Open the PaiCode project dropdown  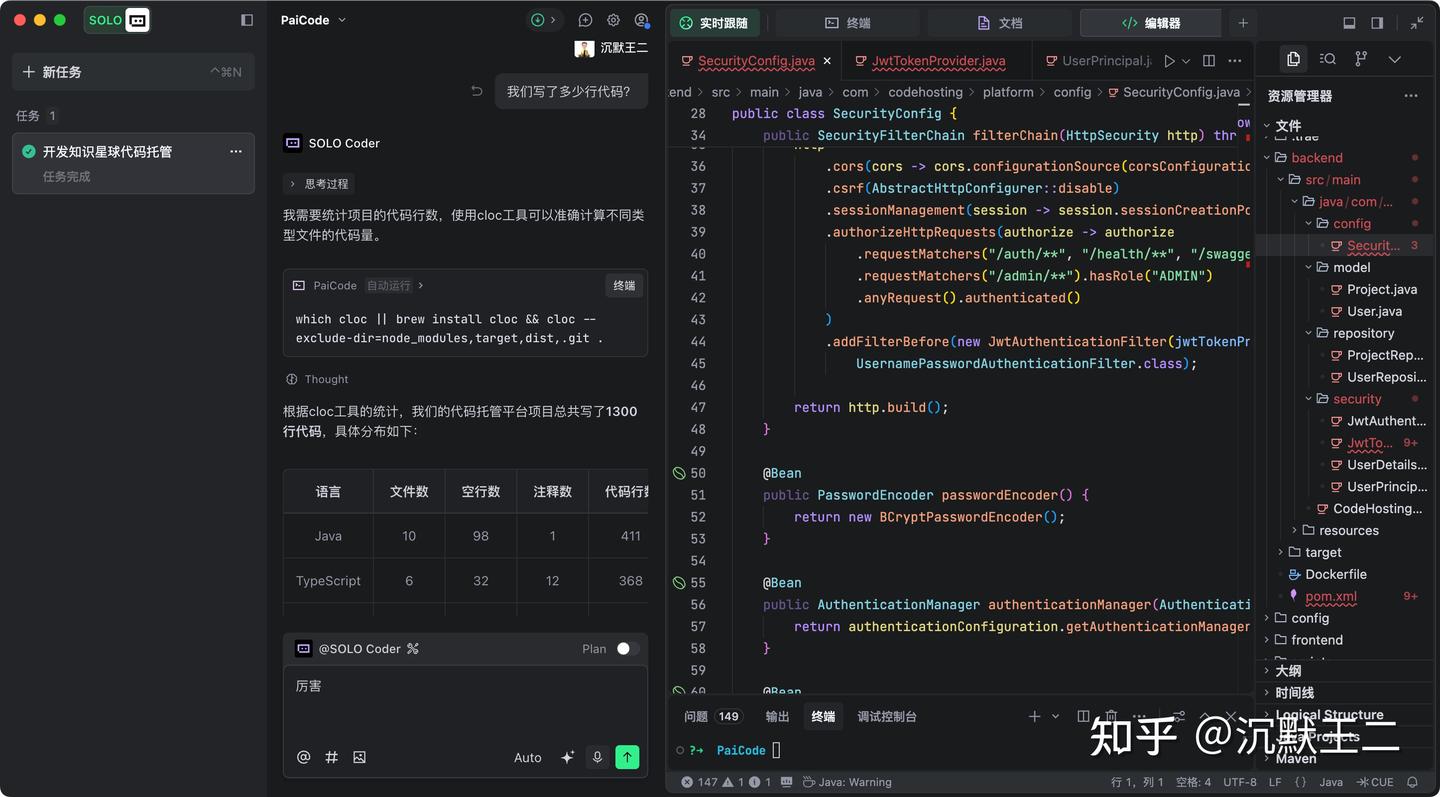312,20
